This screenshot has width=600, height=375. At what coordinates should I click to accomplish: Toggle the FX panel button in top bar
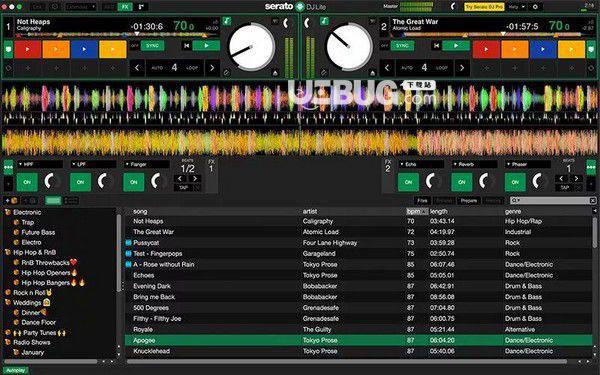(x=125, y=7)
